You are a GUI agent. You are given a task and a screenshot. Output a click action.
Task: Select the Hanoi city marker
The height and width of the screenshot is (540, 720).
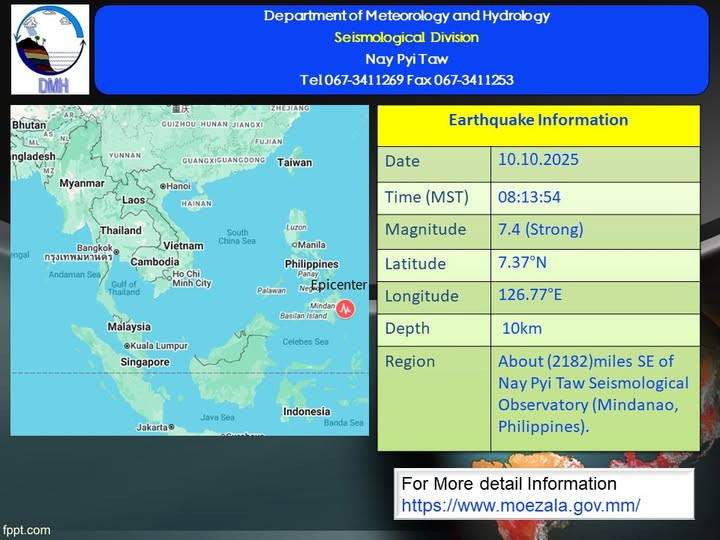pyautogui.click(x=163, y=186)
